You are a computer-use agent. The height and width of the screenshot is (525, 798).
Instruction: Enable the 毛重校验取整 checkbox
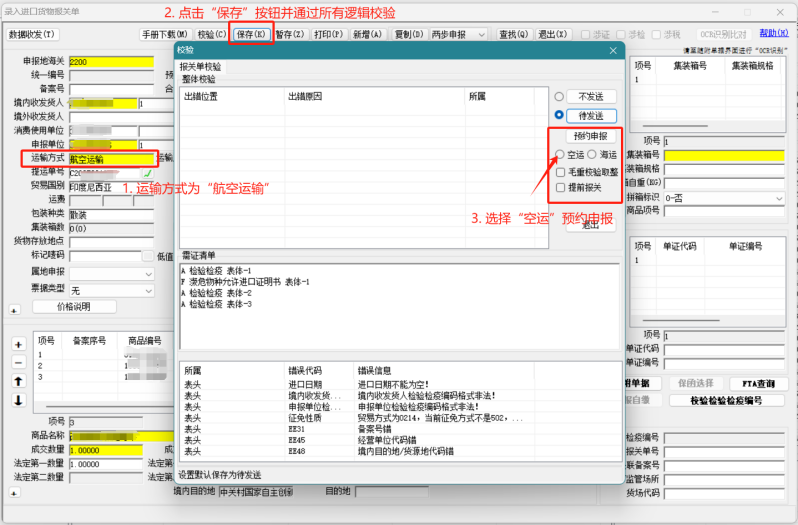(560, 172)
